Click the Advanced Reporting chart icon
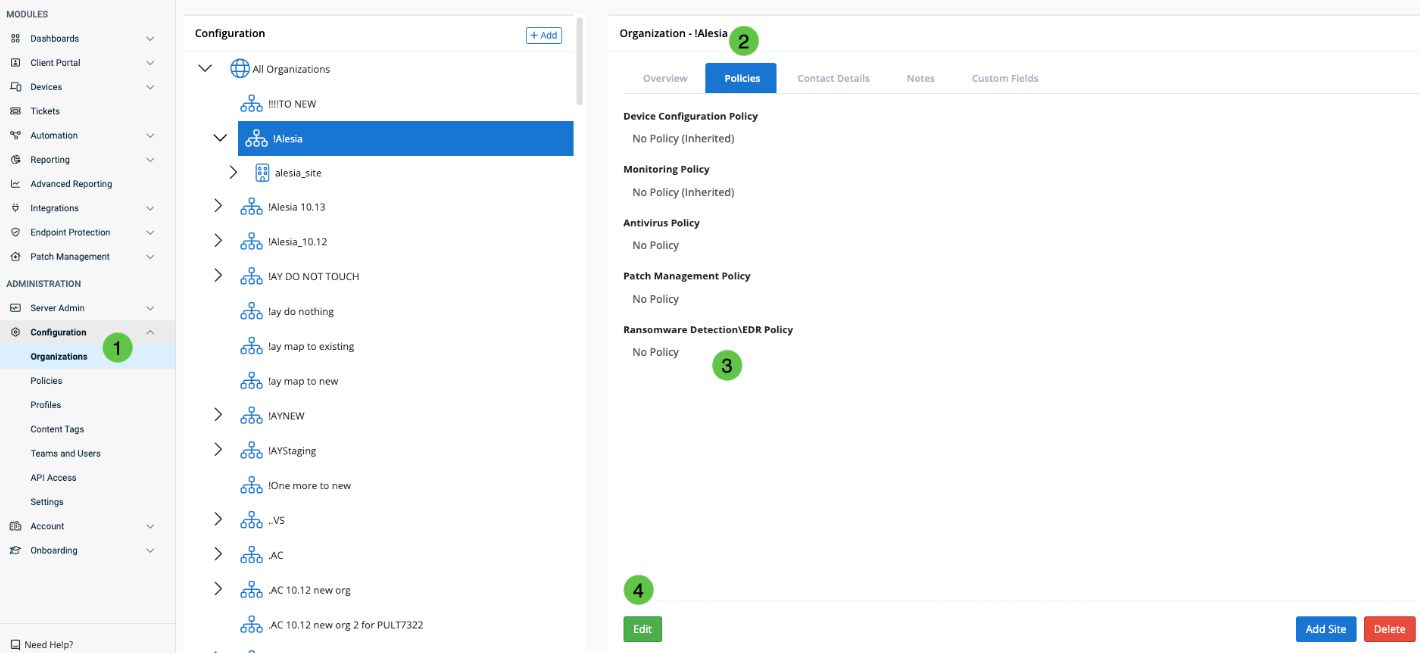 coord(15,184)
